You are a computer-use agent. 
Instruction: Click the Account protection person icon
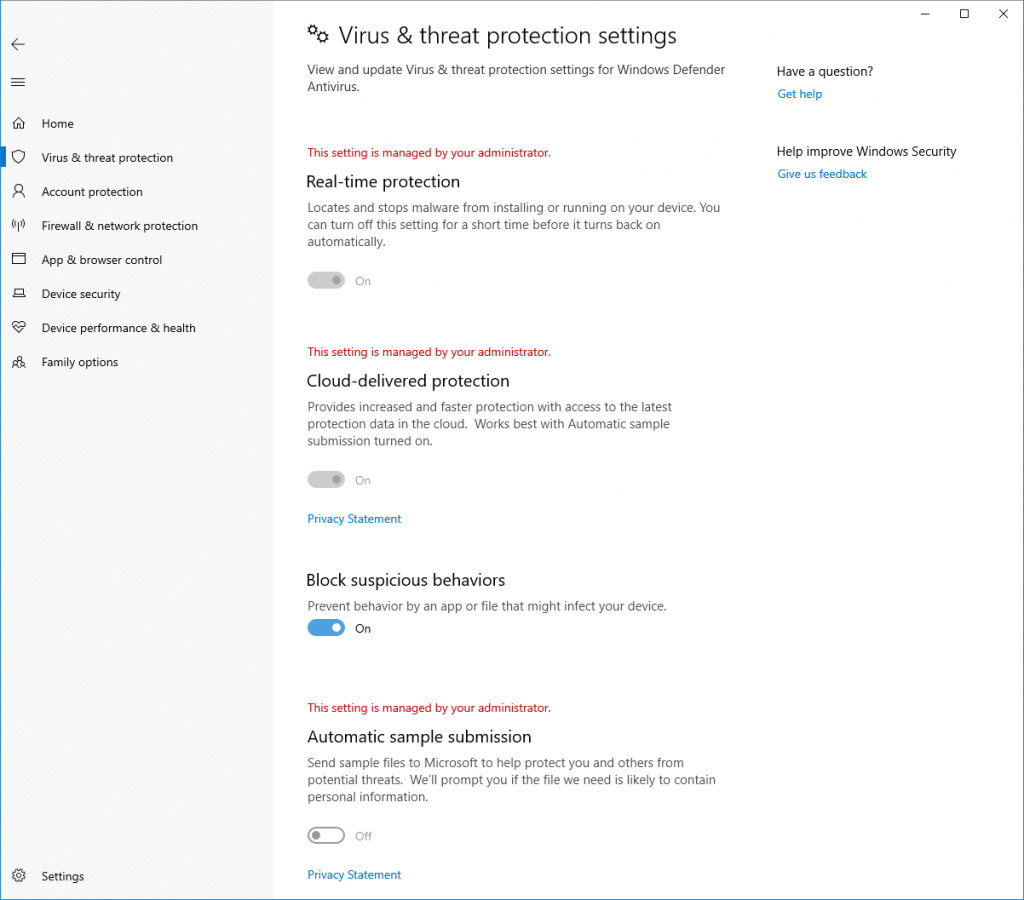pyautogui.click(x=18, y=192)
